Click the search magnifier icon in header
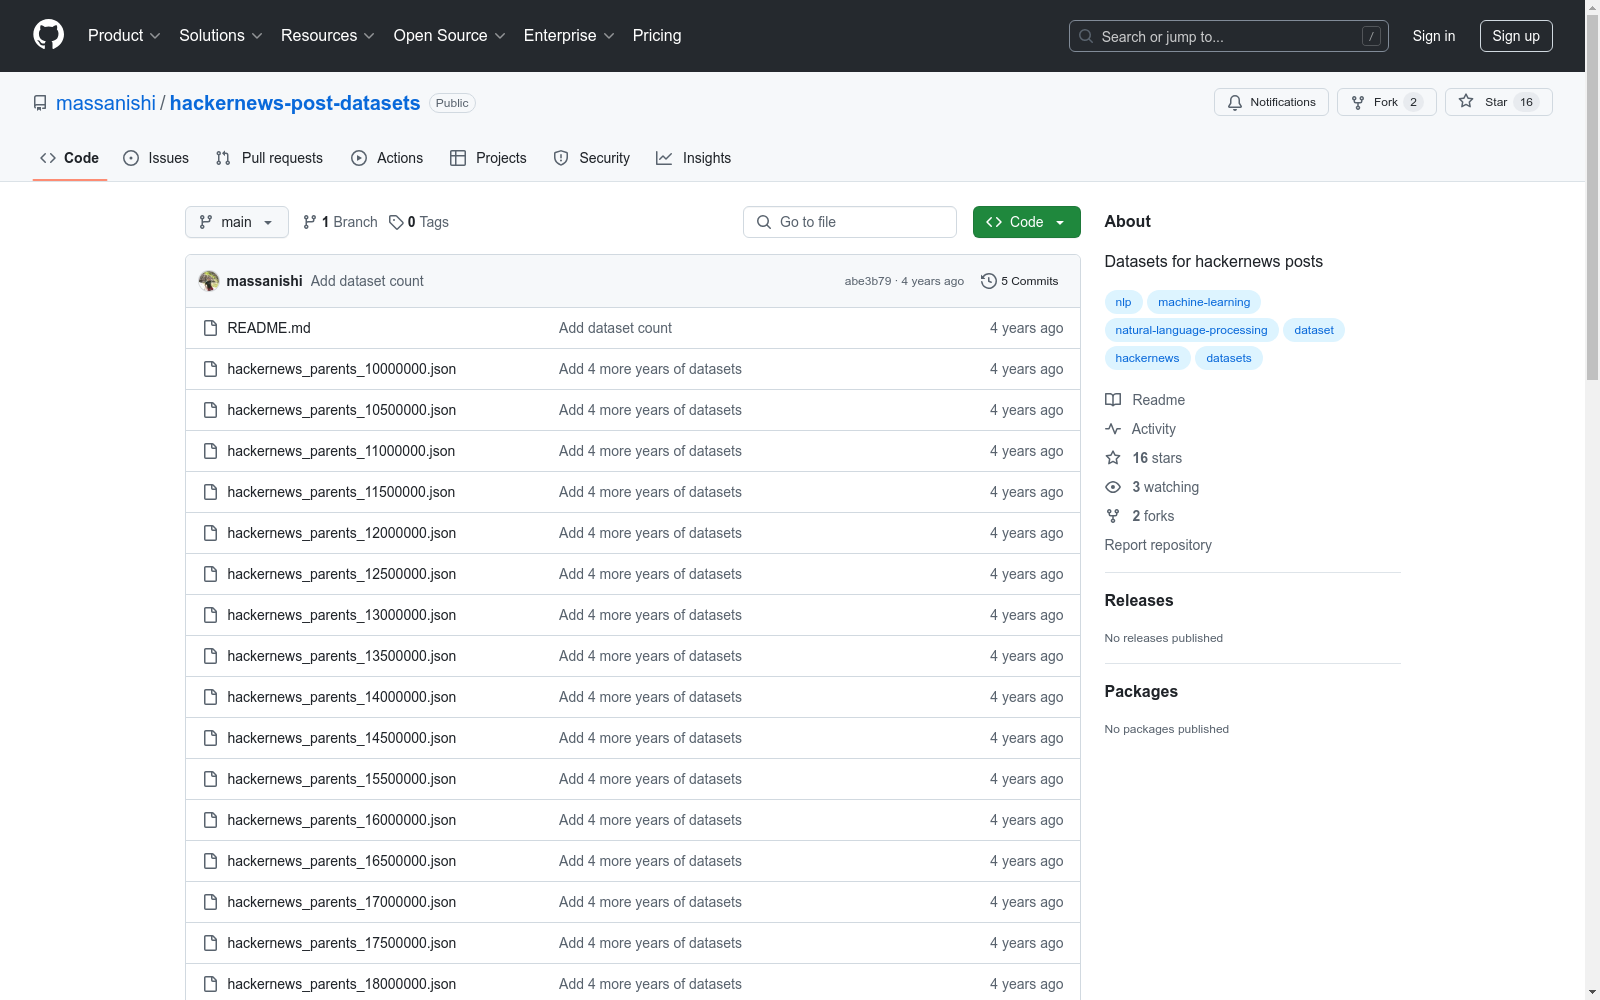Screen dimensions: 1600x1000 (x=1086, y=36)
